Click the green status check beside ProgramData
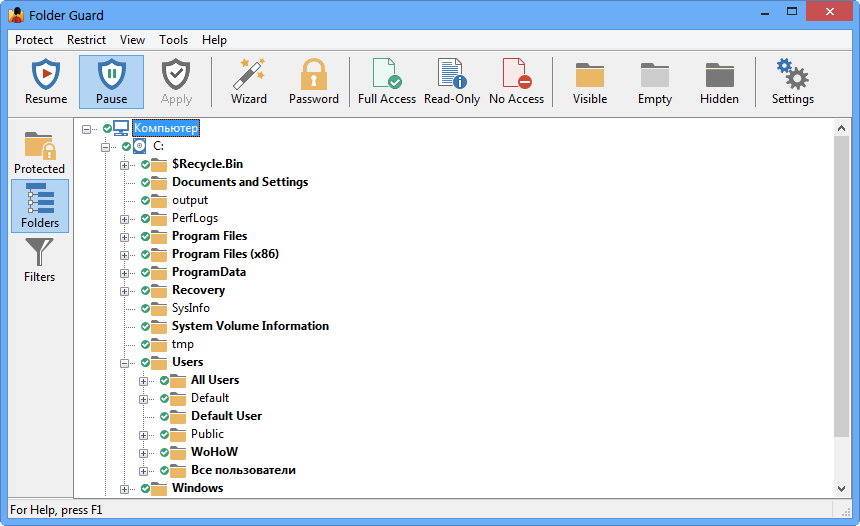Image resolution: width=860 pixels, height=526 pixels. point(145,273)
